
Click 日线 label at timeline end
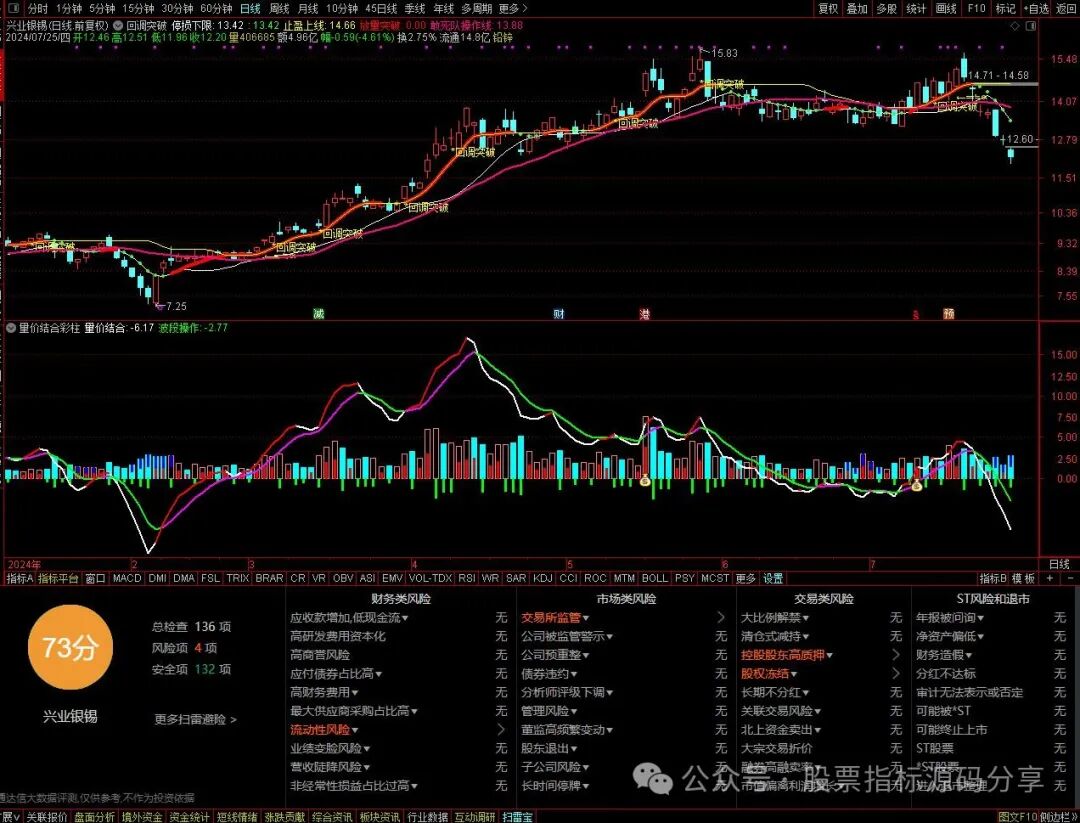click(1059, 564)
